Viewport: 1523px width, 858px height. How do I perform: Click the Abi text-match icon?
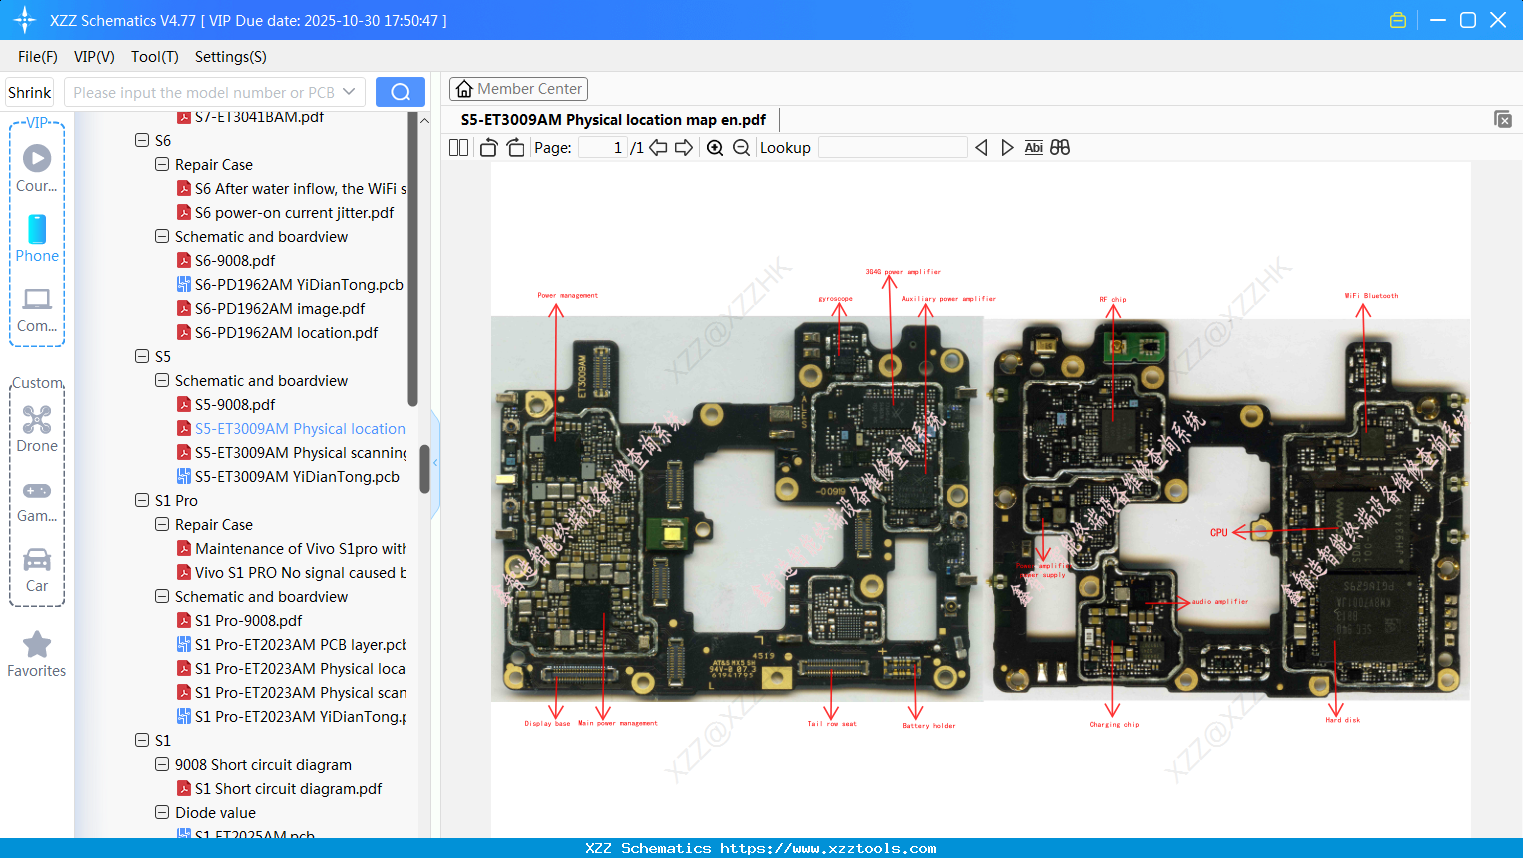tap(1034, 148)
